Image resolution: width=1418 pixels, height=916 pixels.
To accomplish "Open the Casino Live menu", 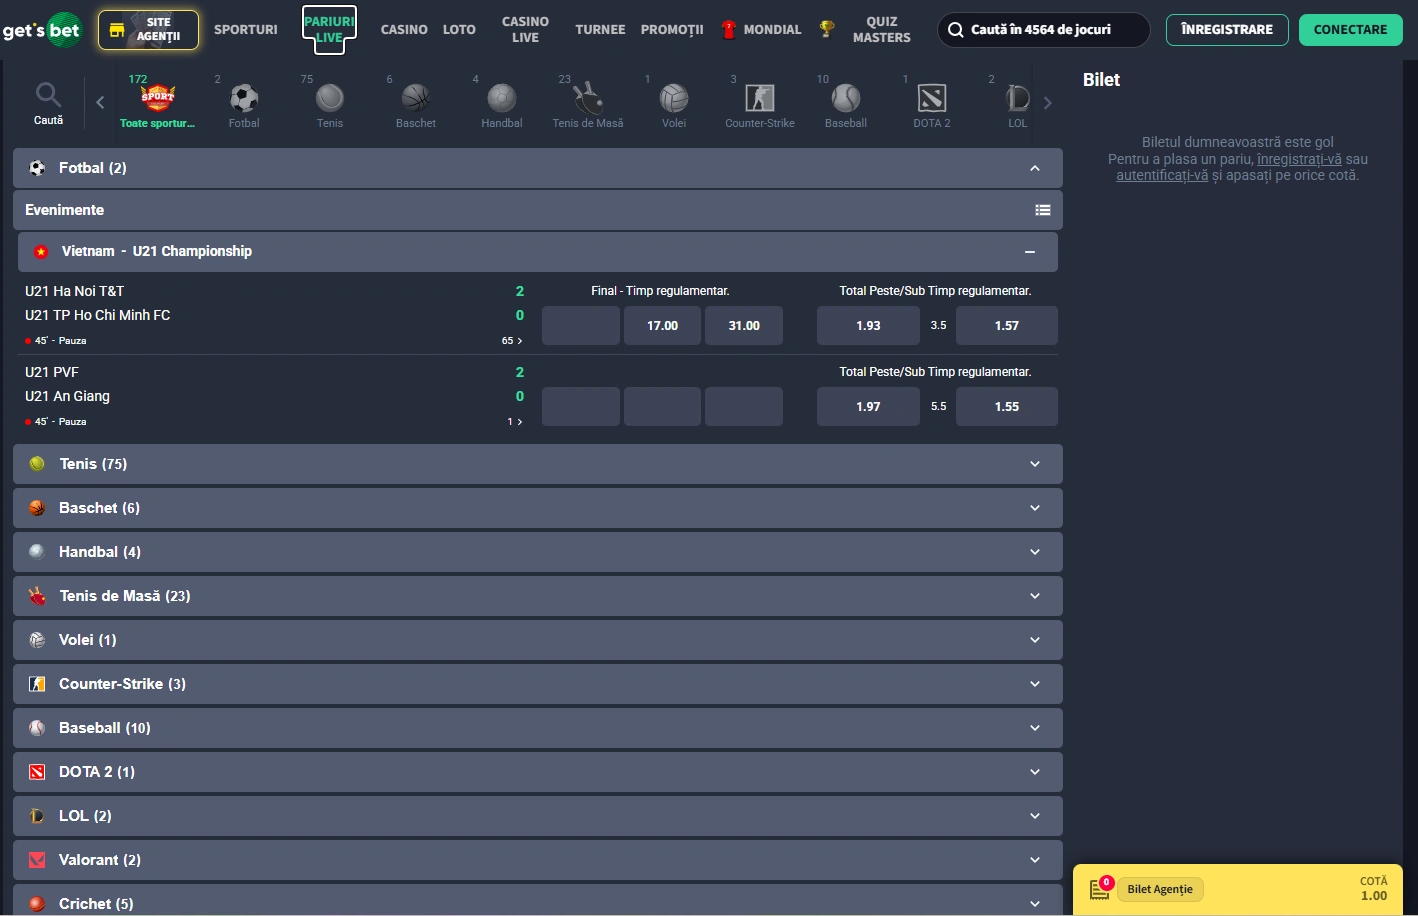I will pos(525,29).
